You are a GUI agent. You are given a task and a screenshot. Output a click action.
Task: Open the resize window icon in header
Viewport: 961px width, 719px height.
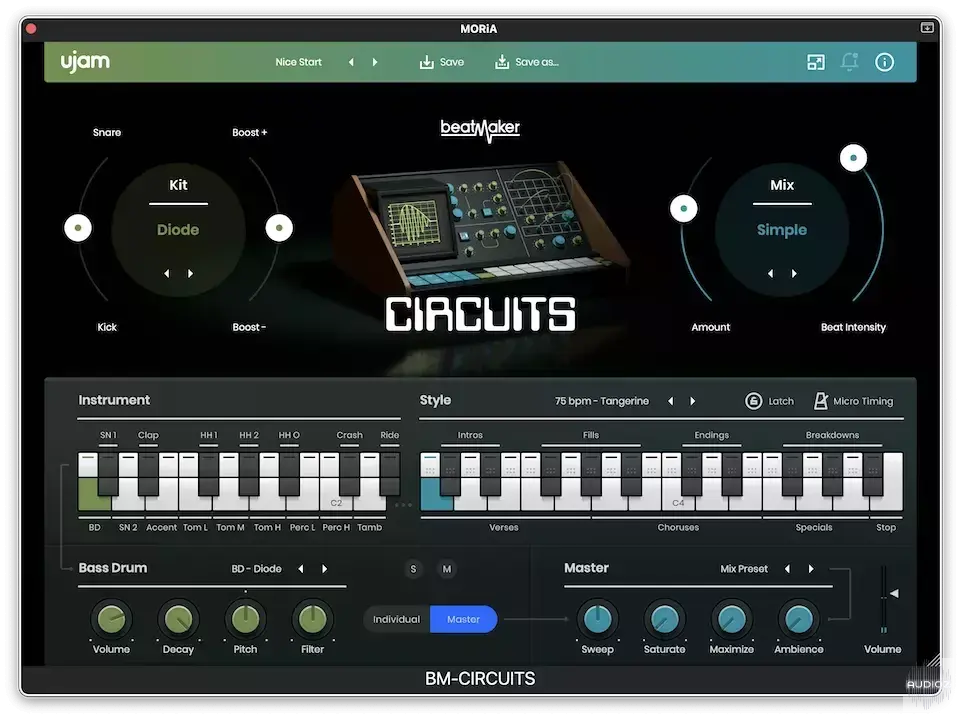(x=815, y=62)
